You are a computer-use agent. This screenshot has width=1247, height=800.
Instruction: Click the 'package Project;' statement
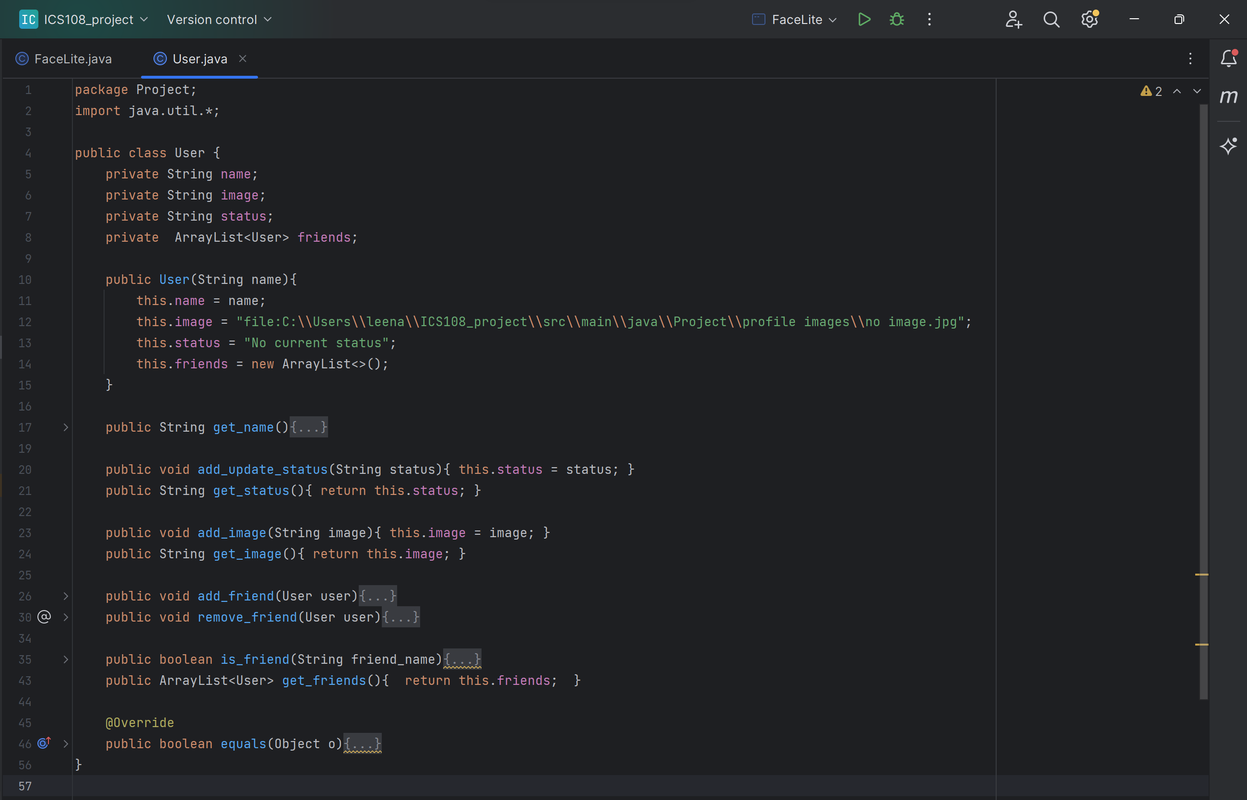[x=136, y=90]
